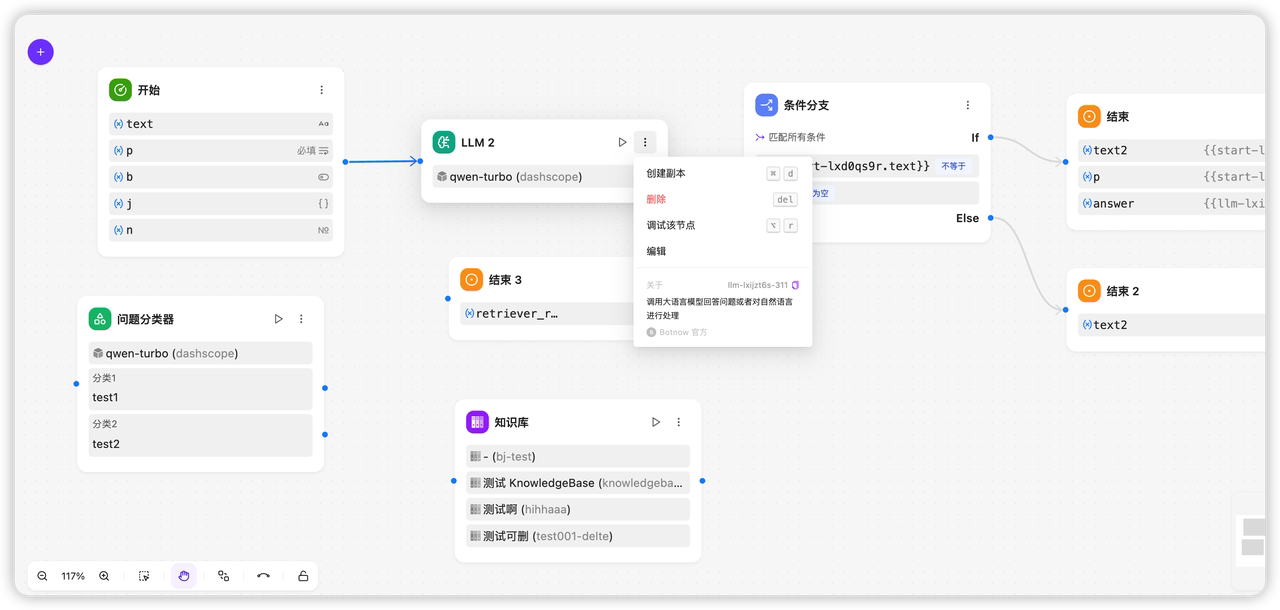The height and width of the screenshot is (610, 1280).
Task: Open the 条件分支 more options menu
Action: coord(968,105)
